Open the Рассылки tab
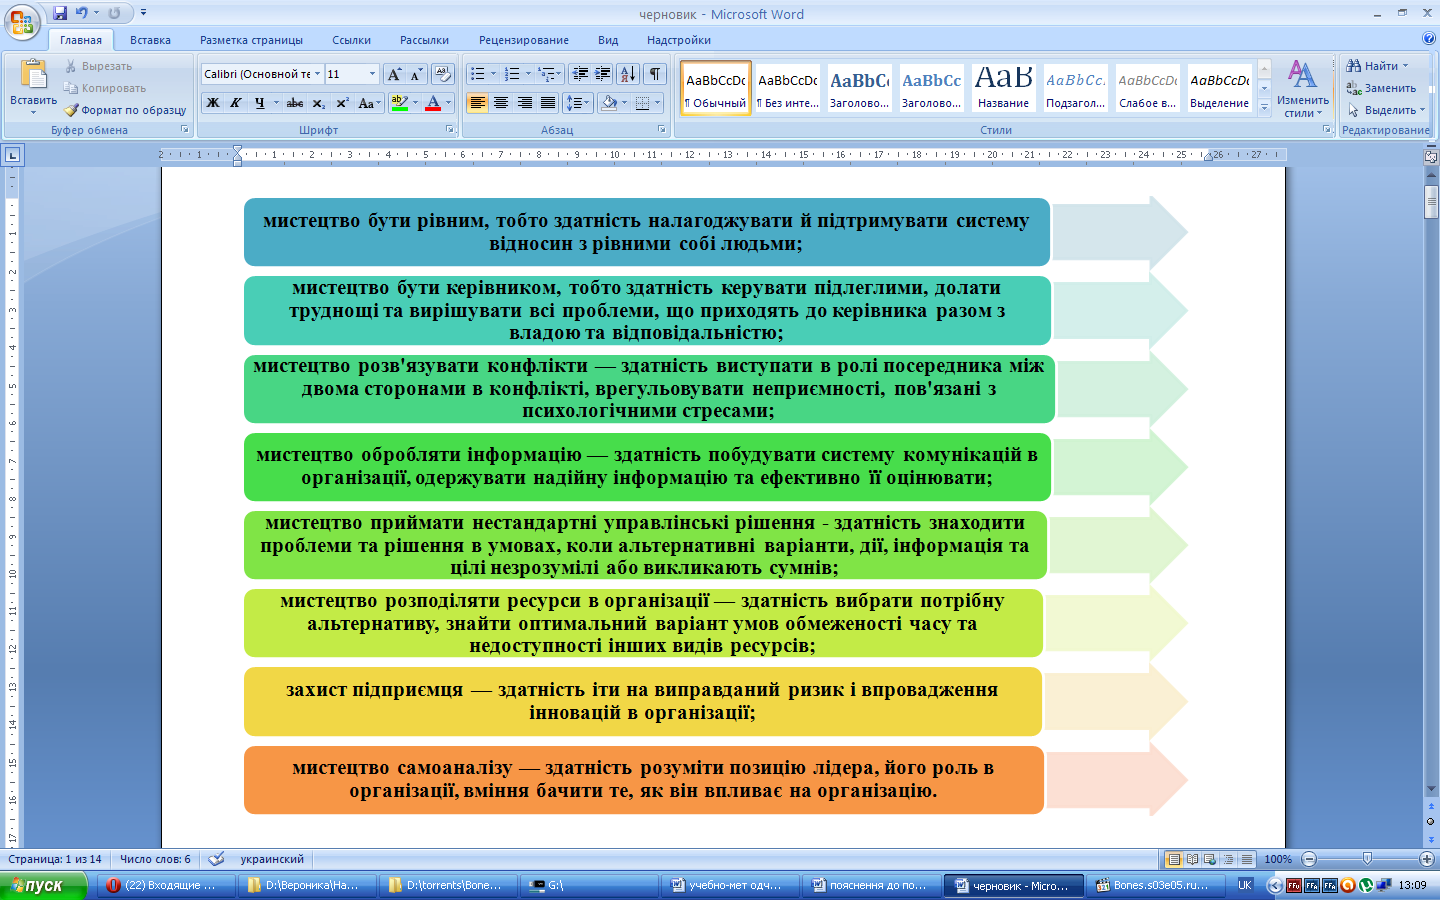Screen dimensions: 1440x900 tap(424, 40)
